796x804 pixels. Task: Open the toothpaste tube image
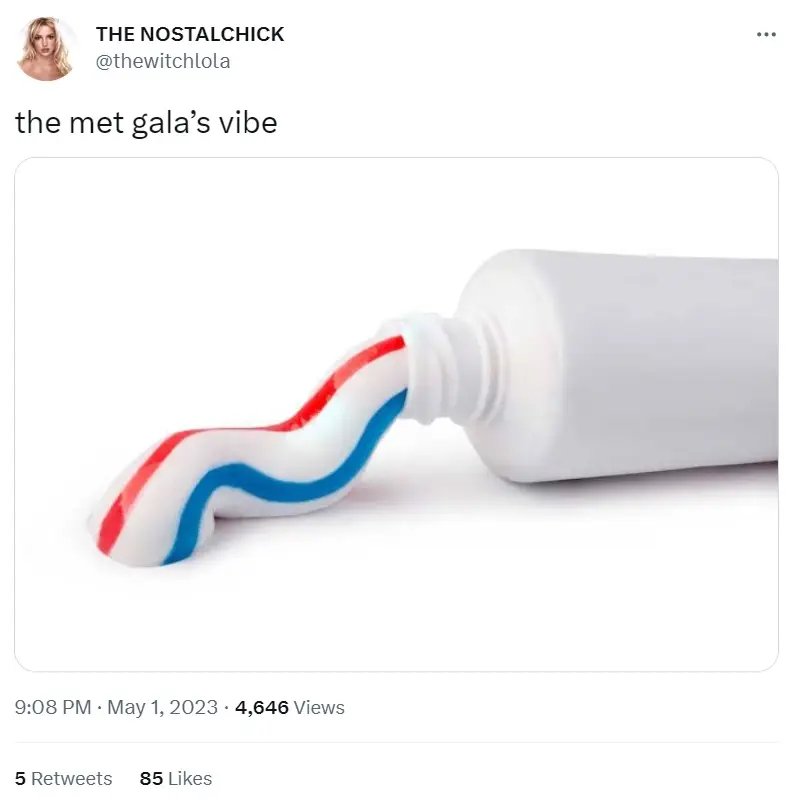click(396, 414)
